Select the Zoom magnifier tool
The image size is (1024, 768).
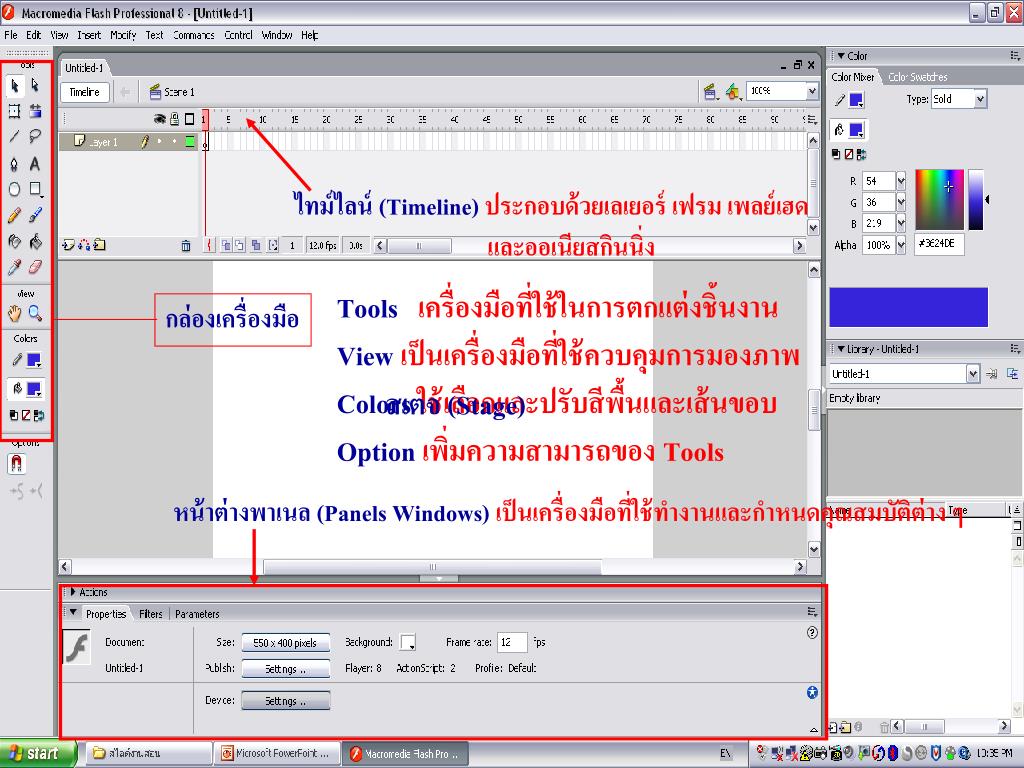point(35,314)
